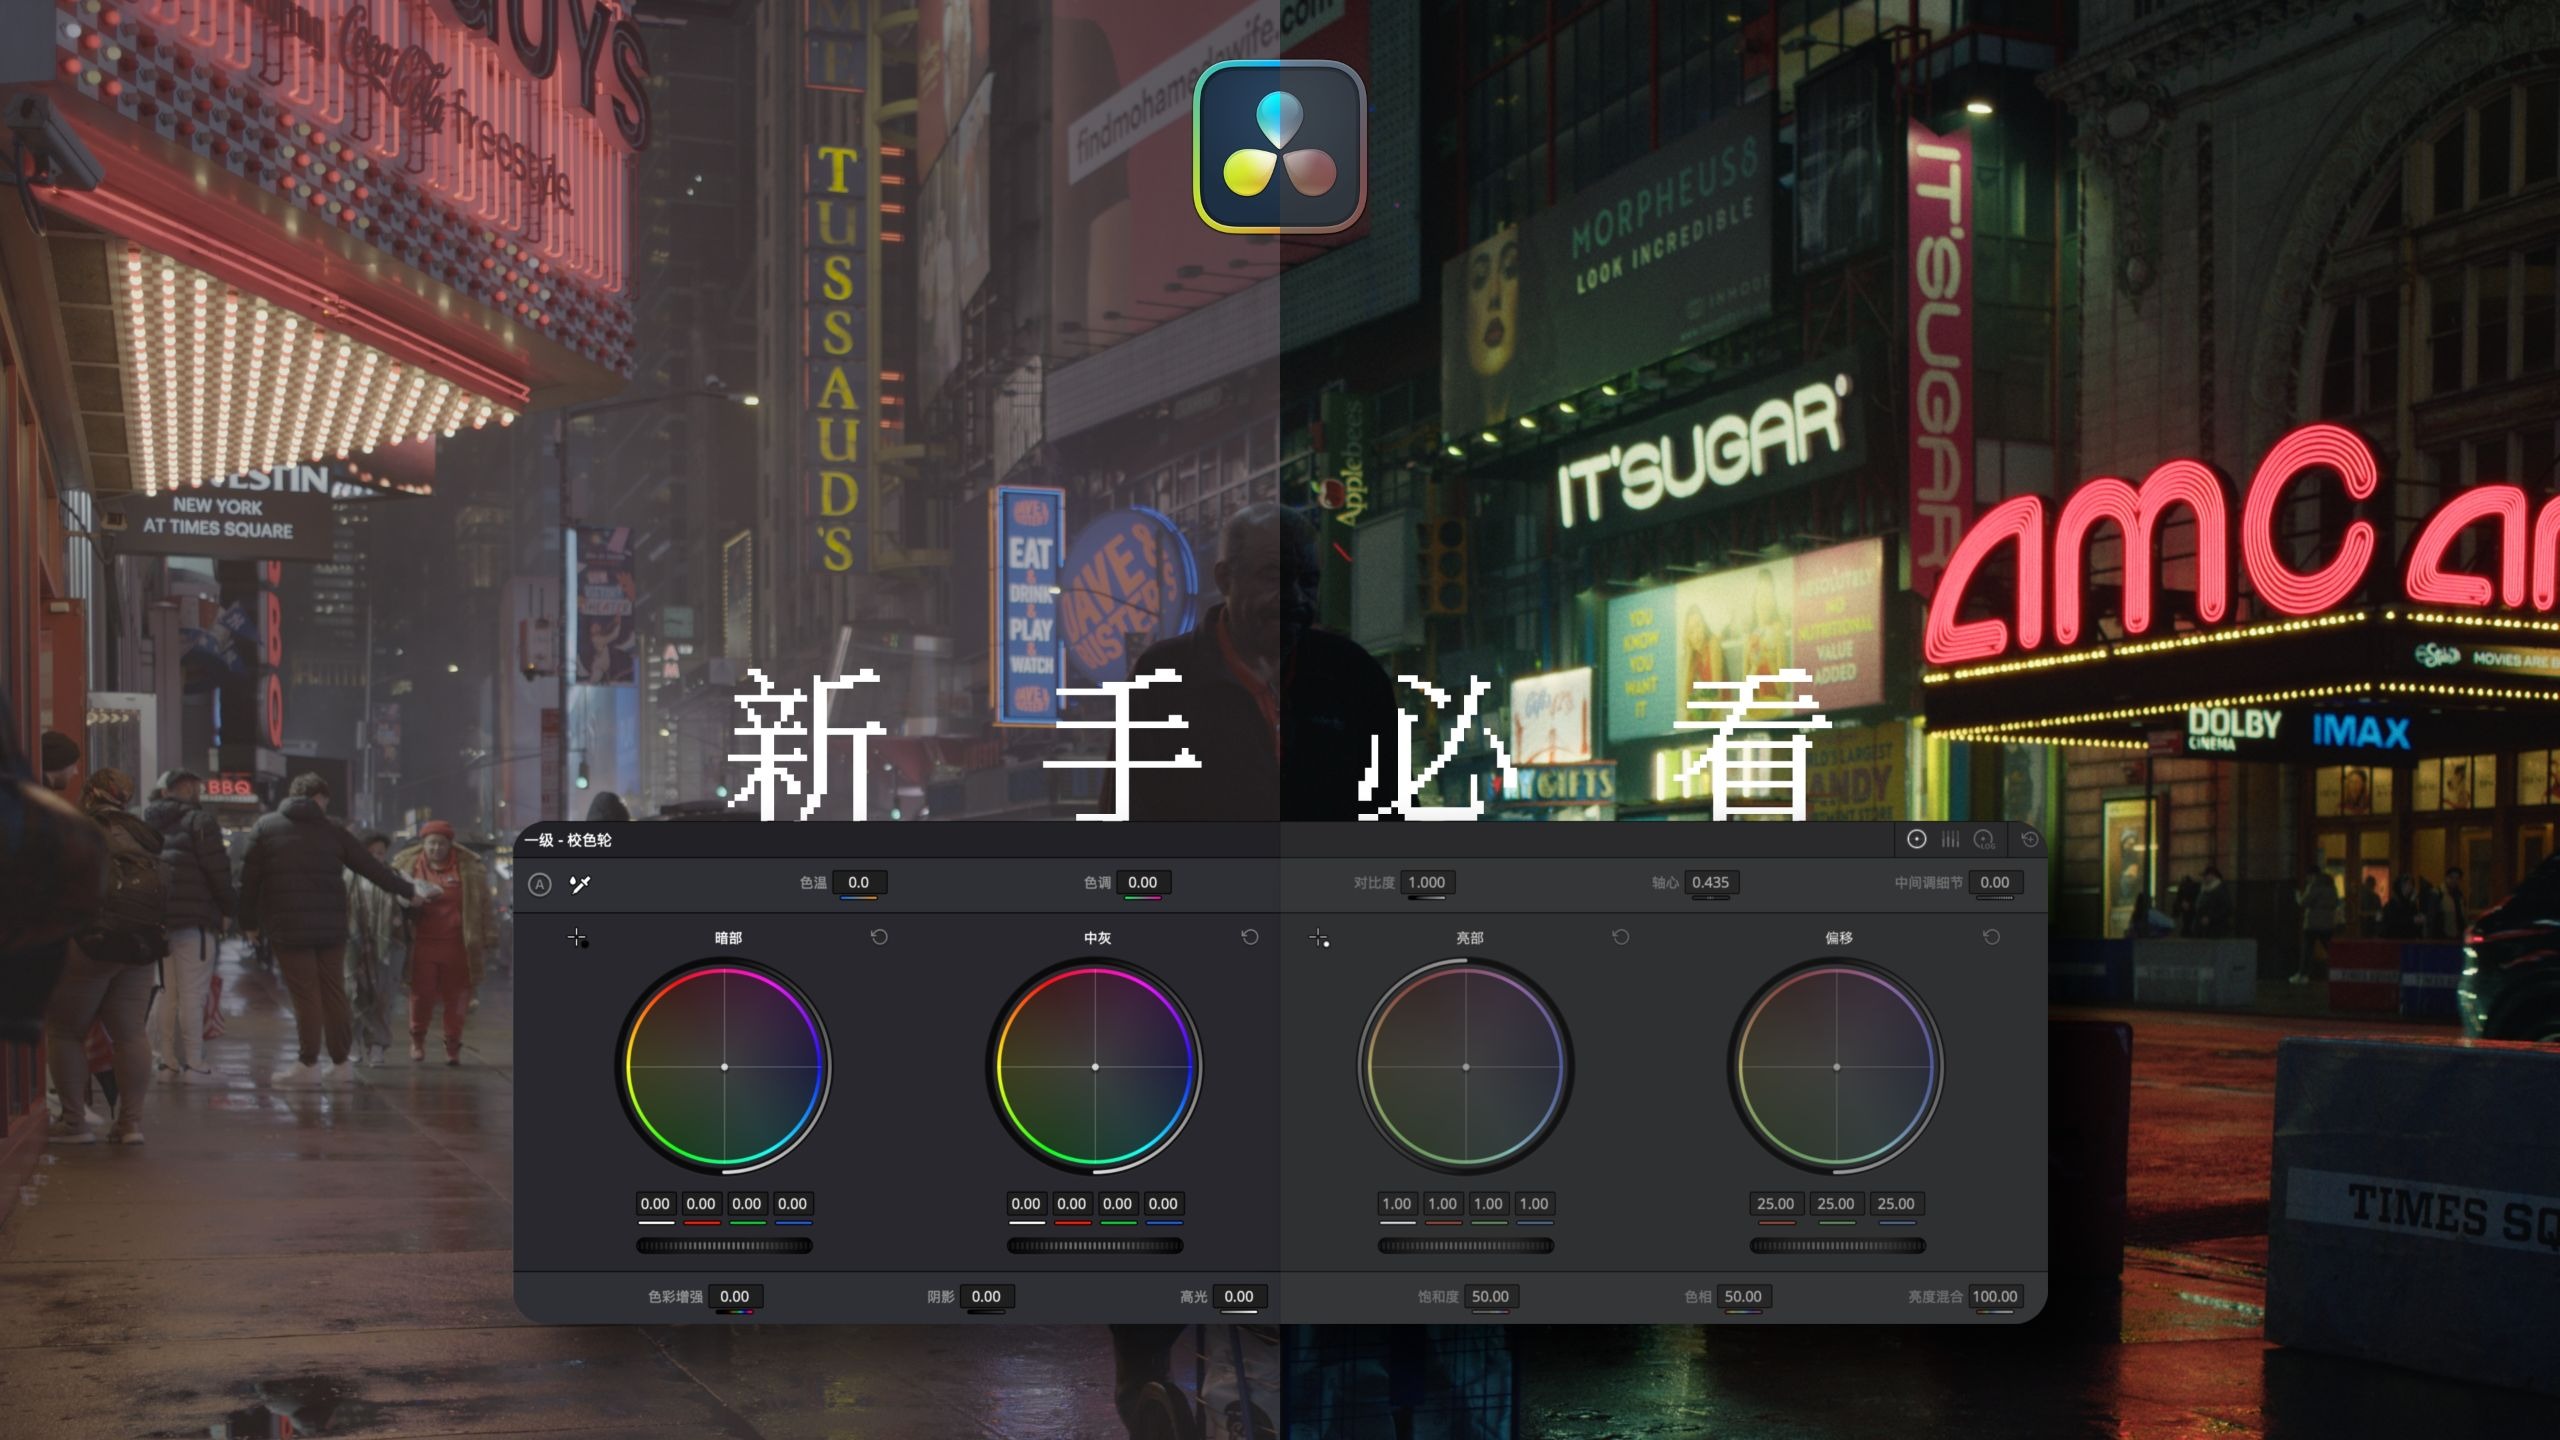Select 偏移 green channel value 25.00
Viewport: 2560px width, 1440px height.
(1836, 1204)
